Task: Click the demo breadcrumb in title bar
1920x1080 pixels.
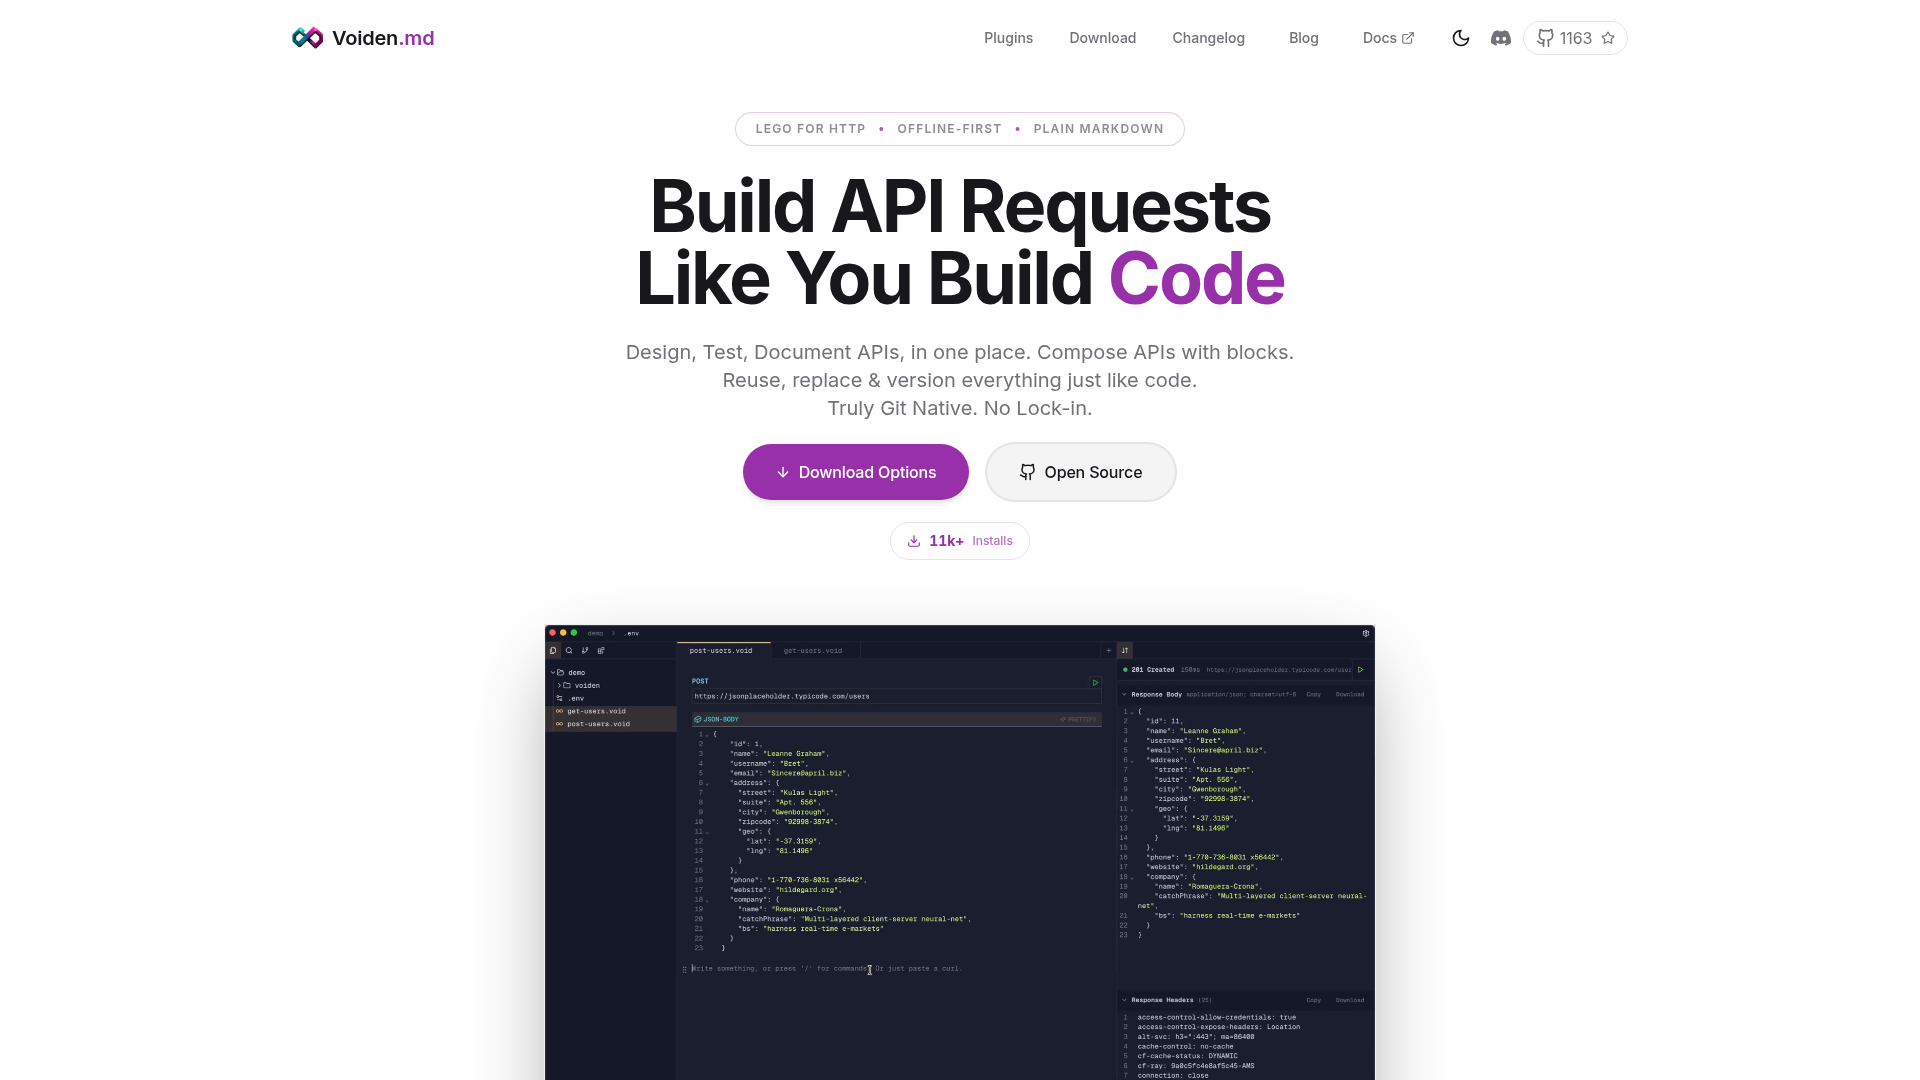Action: pos(595,633)
